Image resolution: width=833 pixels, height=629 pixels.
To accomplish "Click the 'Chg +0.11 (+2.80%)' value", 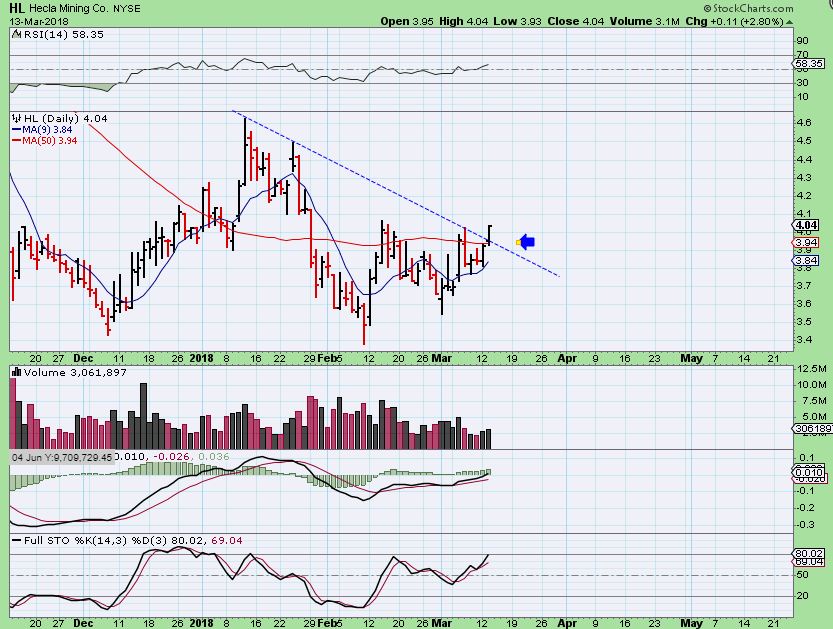I will 734,21.
